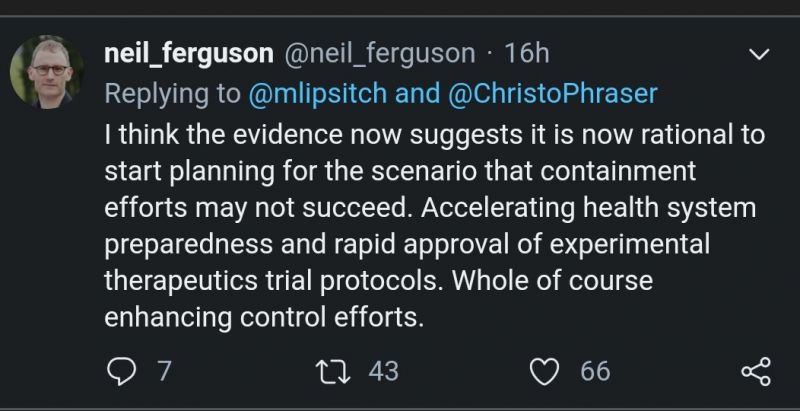The height and width of the screenshot is (411, 800).
Task: Click the "Replying to" label text
Action: 172,93
